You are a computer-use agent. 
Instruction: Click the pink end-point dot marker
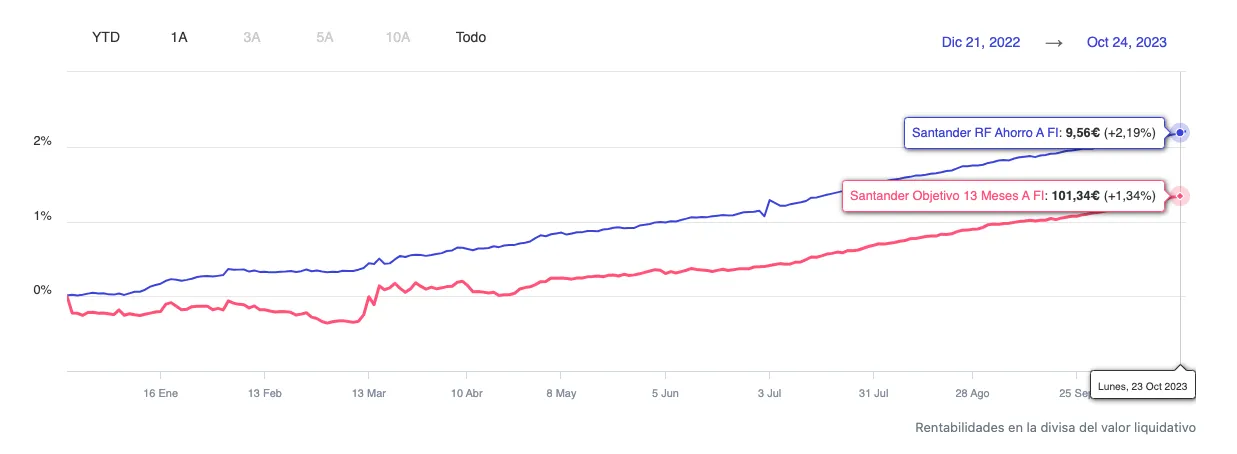(1181, 196)
